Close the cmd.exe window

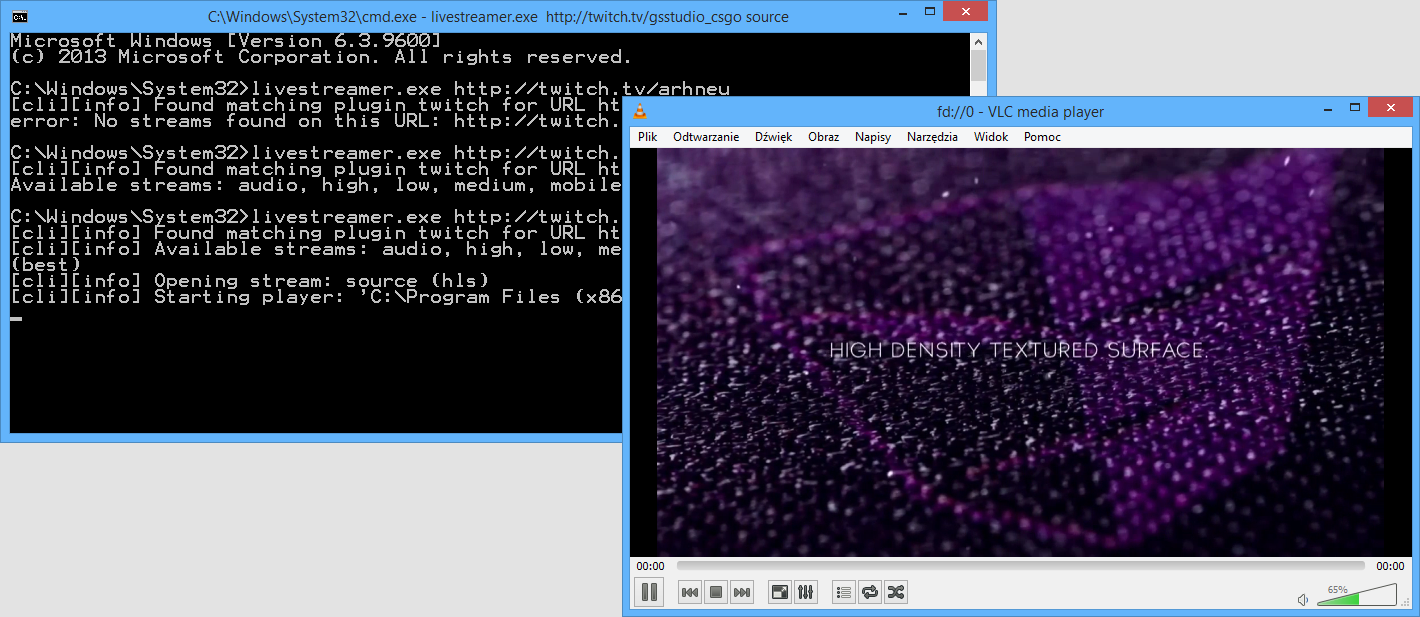tap(964, 13)
